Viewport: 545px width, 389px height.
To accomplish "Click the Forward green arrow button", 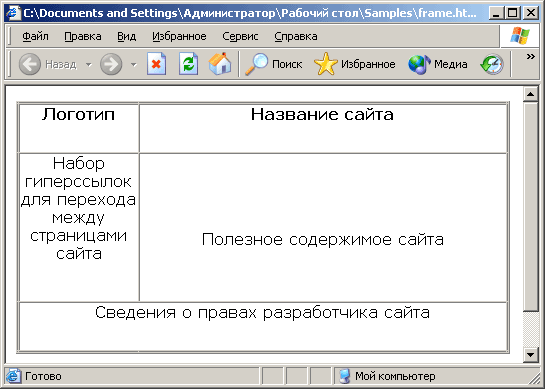I will 111,64.
